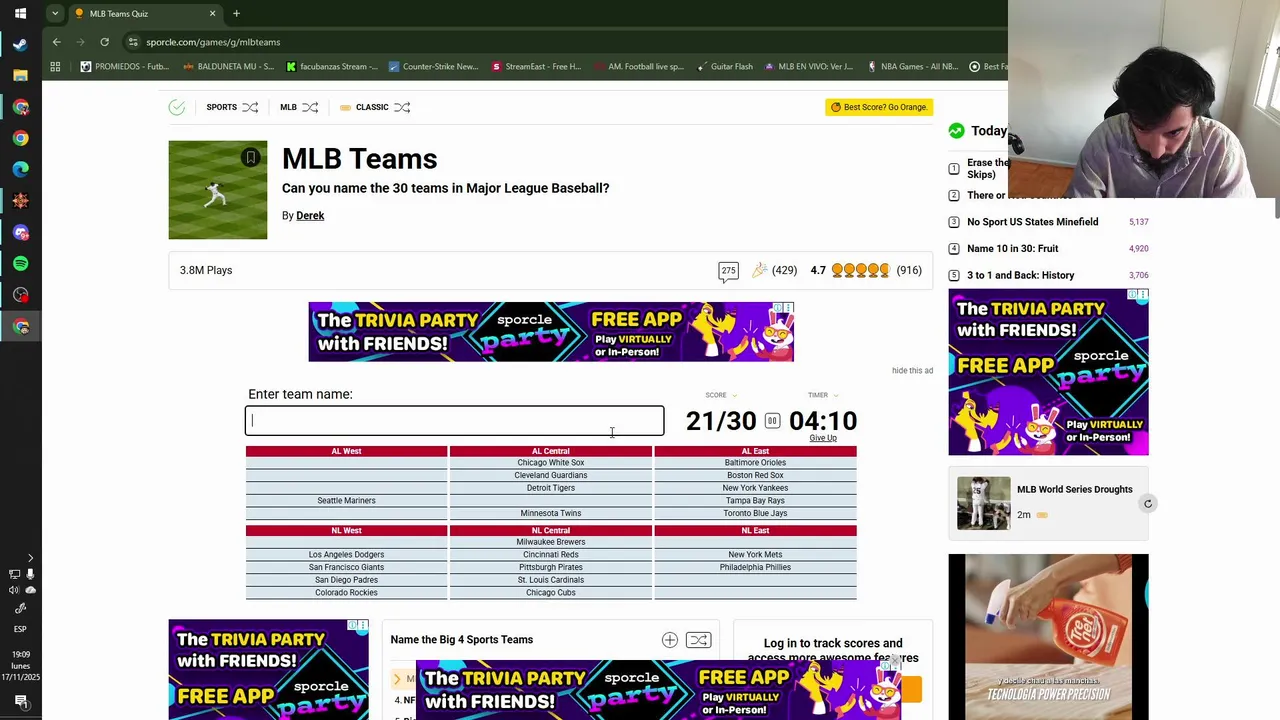Image resolution: width=1280 pixels, height=720 pixels.
Task: Show hidden system tray icons
Action: coord(29,558)
